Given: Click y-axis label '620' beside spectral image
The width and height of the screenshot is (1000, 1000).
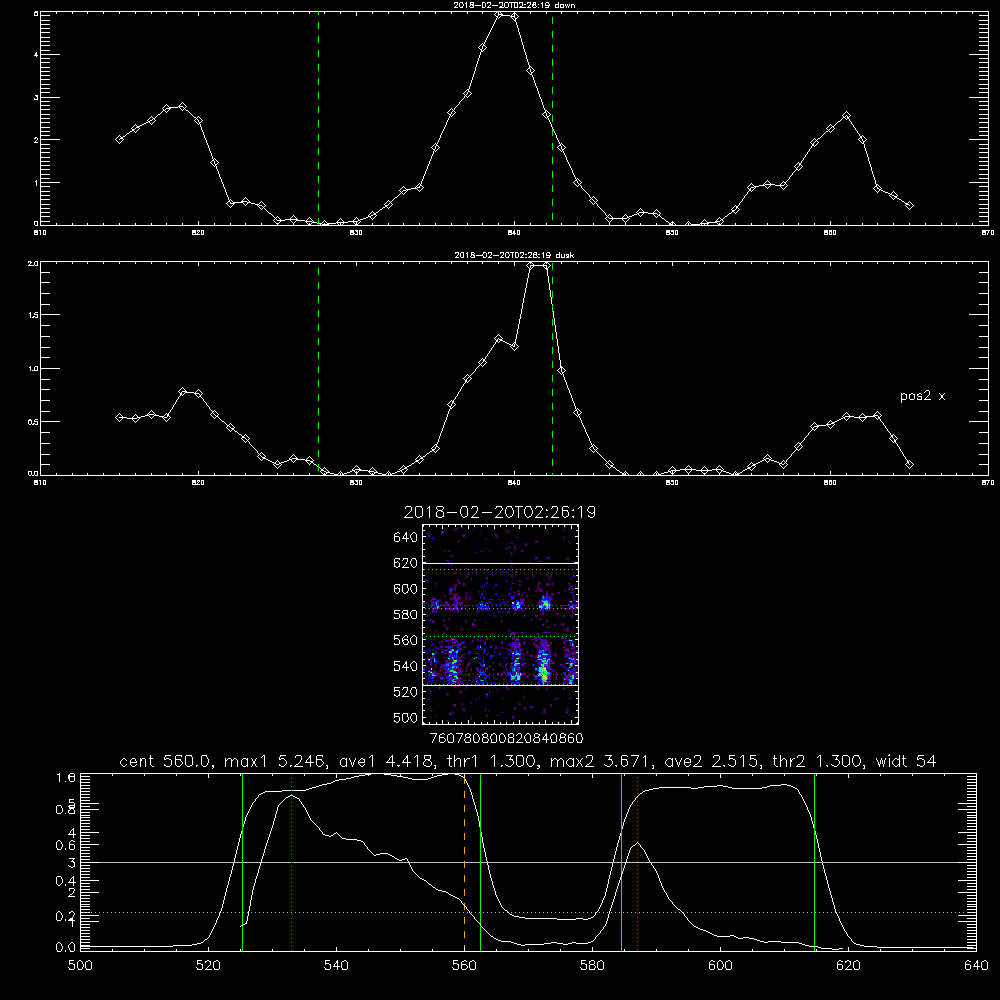Looking at the screenshot, I should (406, 563).
